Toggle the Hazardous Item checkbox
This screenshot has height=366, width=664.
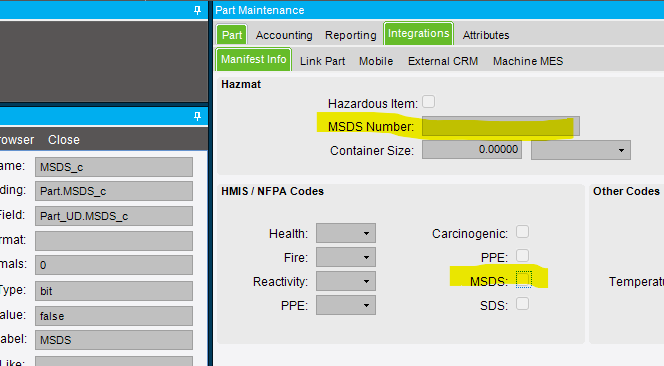coord(429,102)
